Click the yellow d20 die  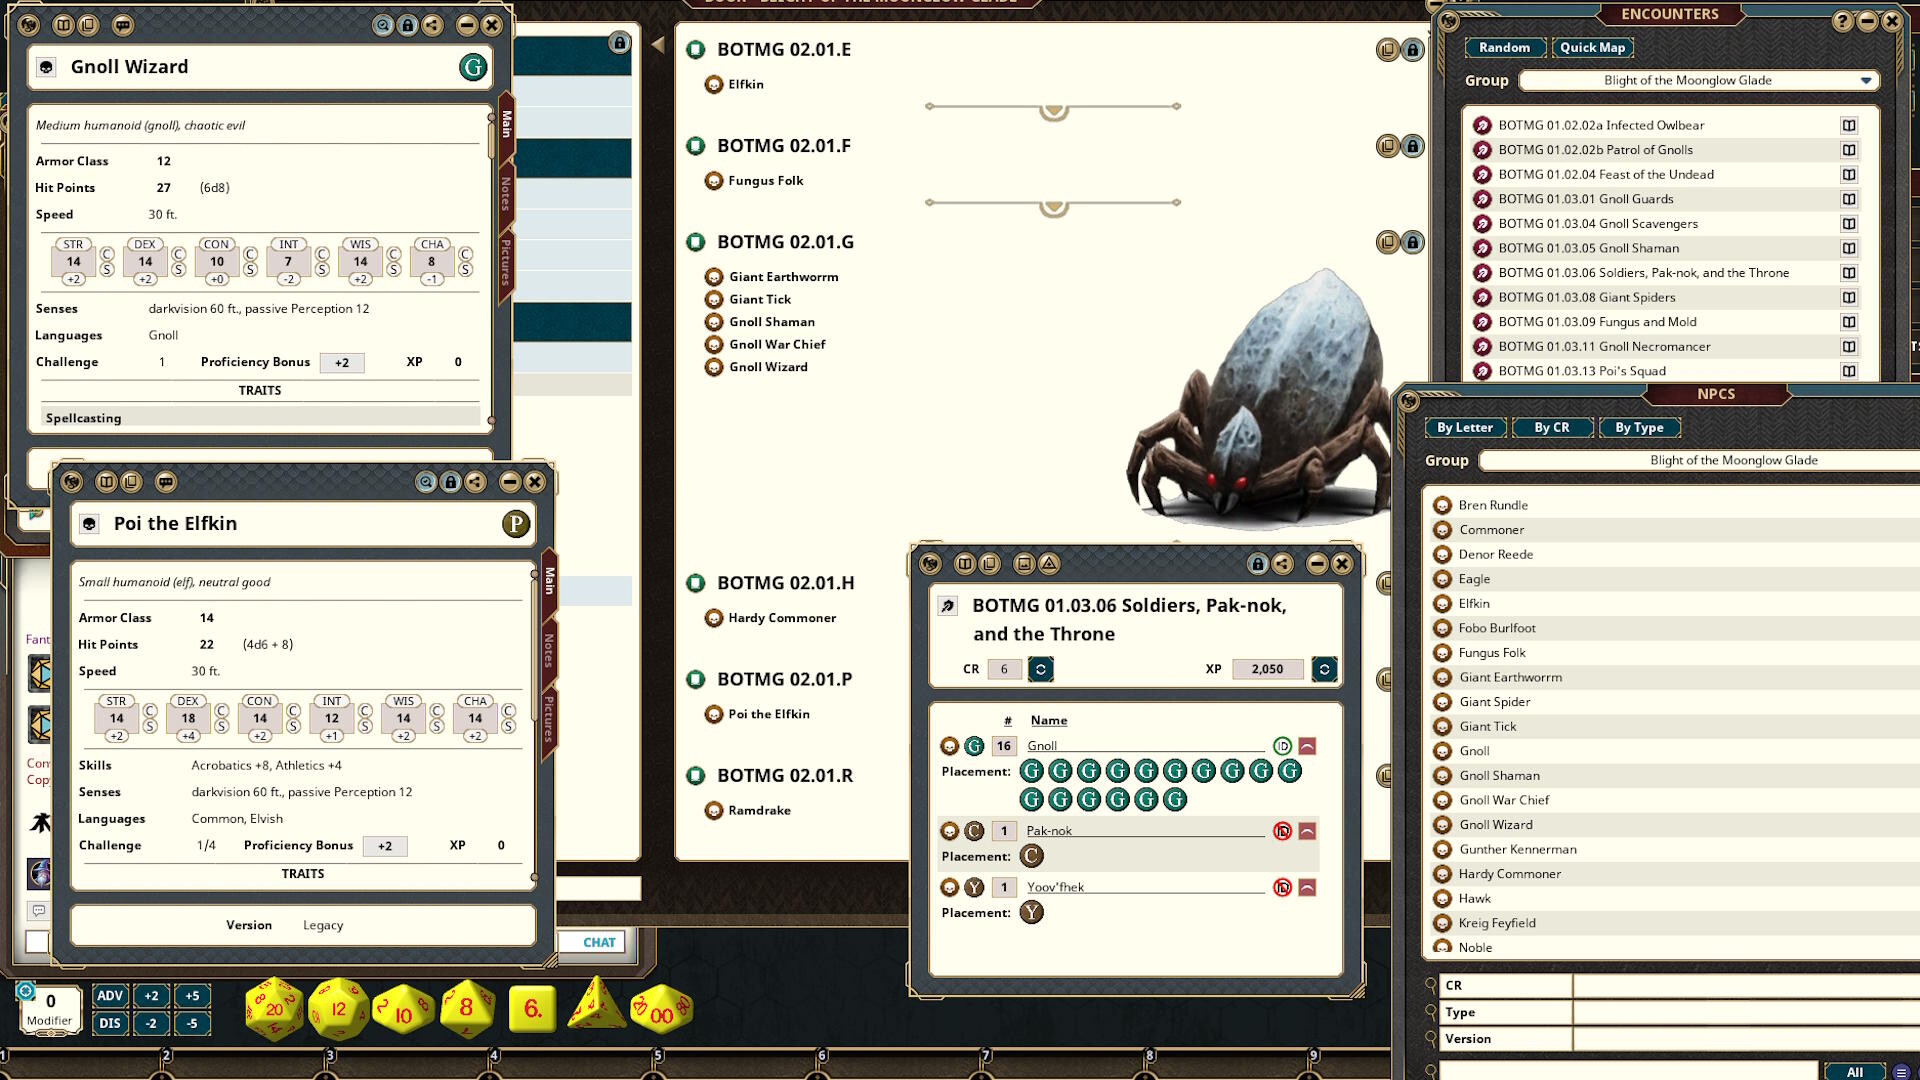click(x=274, y=1010)
